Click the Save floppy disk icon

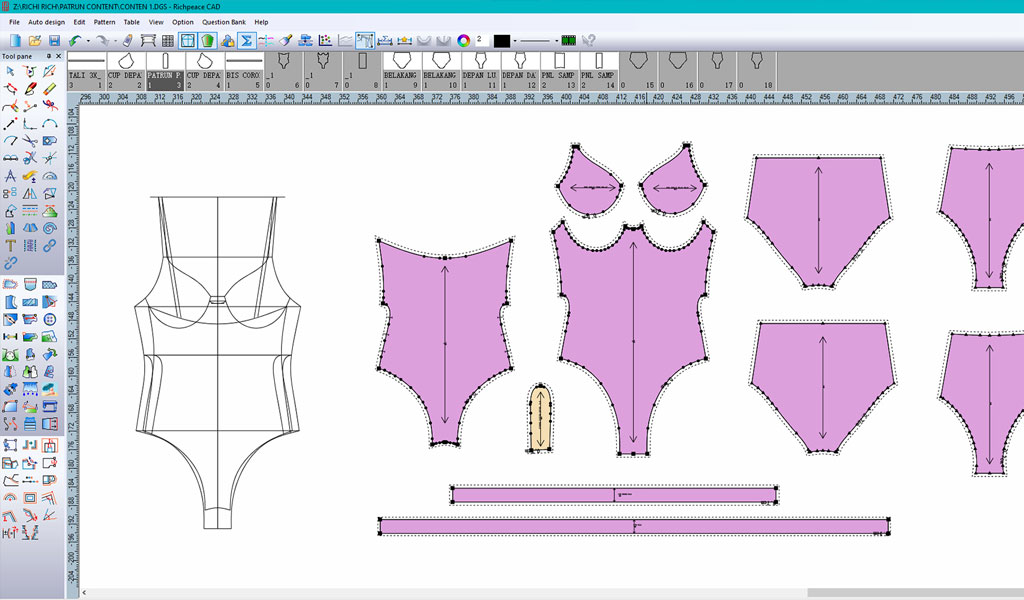click(x=54, y=41)
